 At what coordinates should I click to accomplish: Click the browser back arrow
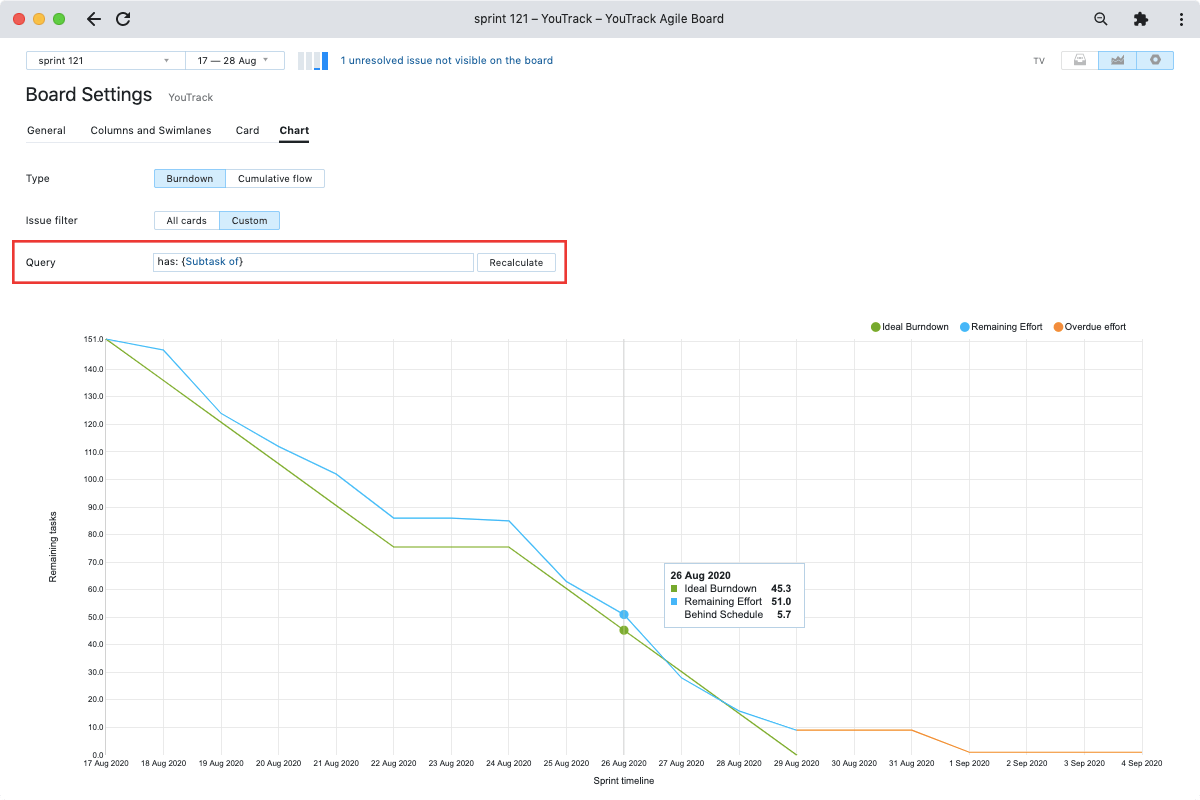(x=93, y=19)
